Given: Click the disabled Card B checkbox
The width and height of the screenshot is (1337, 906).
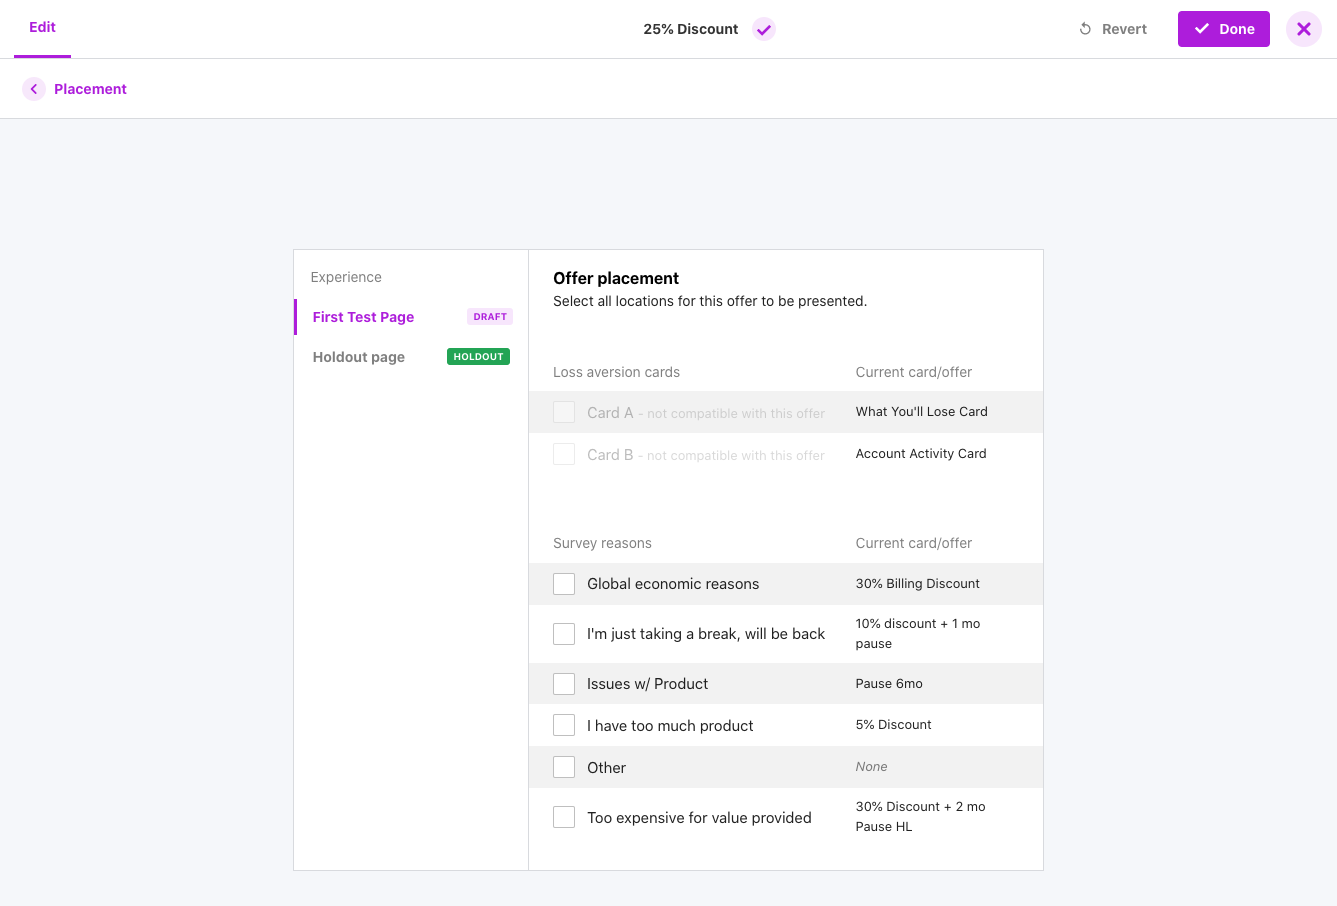Looking at the screenshot, I should pyautogui.click(x=564, y=454).
